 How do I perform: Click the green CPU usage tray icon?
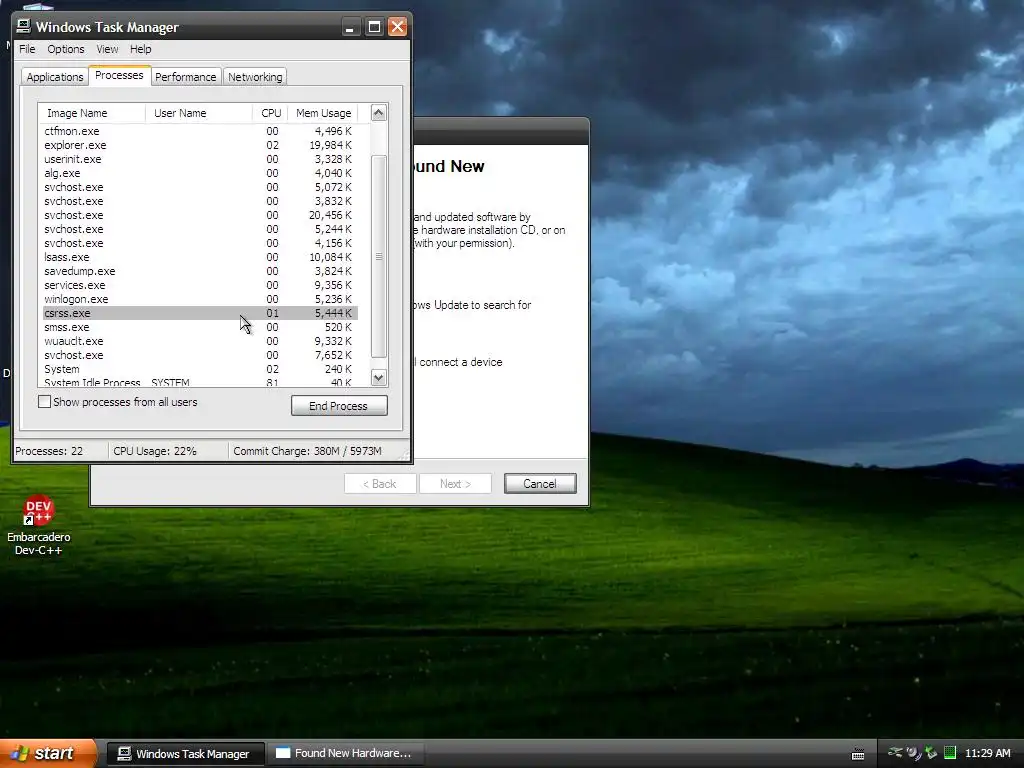(x=950, y=753)
